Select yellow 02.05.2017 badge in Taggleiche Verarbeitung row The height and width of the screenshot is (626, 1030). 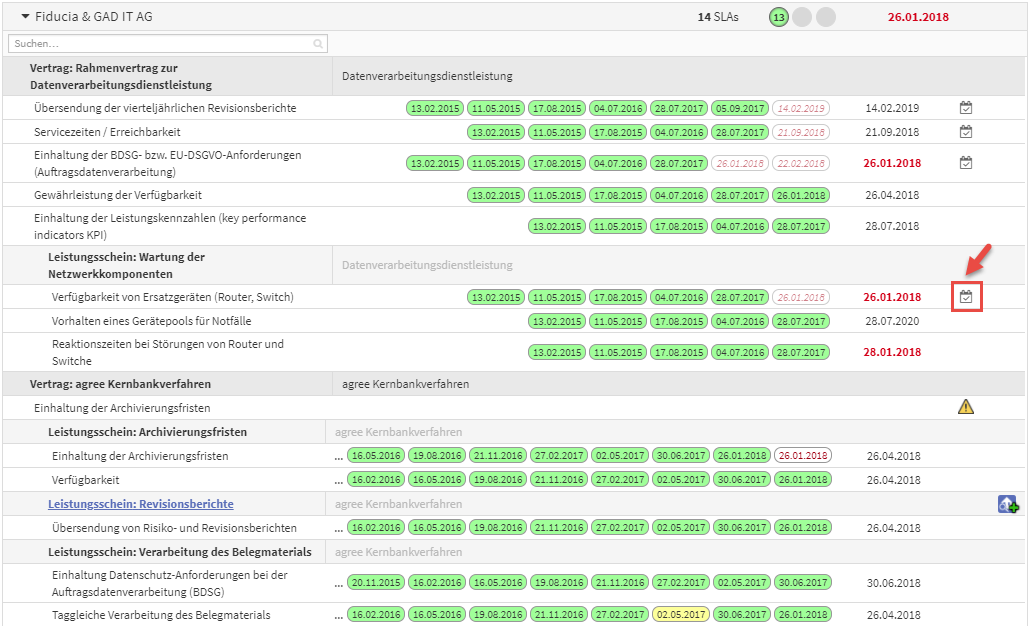[679, 615]
